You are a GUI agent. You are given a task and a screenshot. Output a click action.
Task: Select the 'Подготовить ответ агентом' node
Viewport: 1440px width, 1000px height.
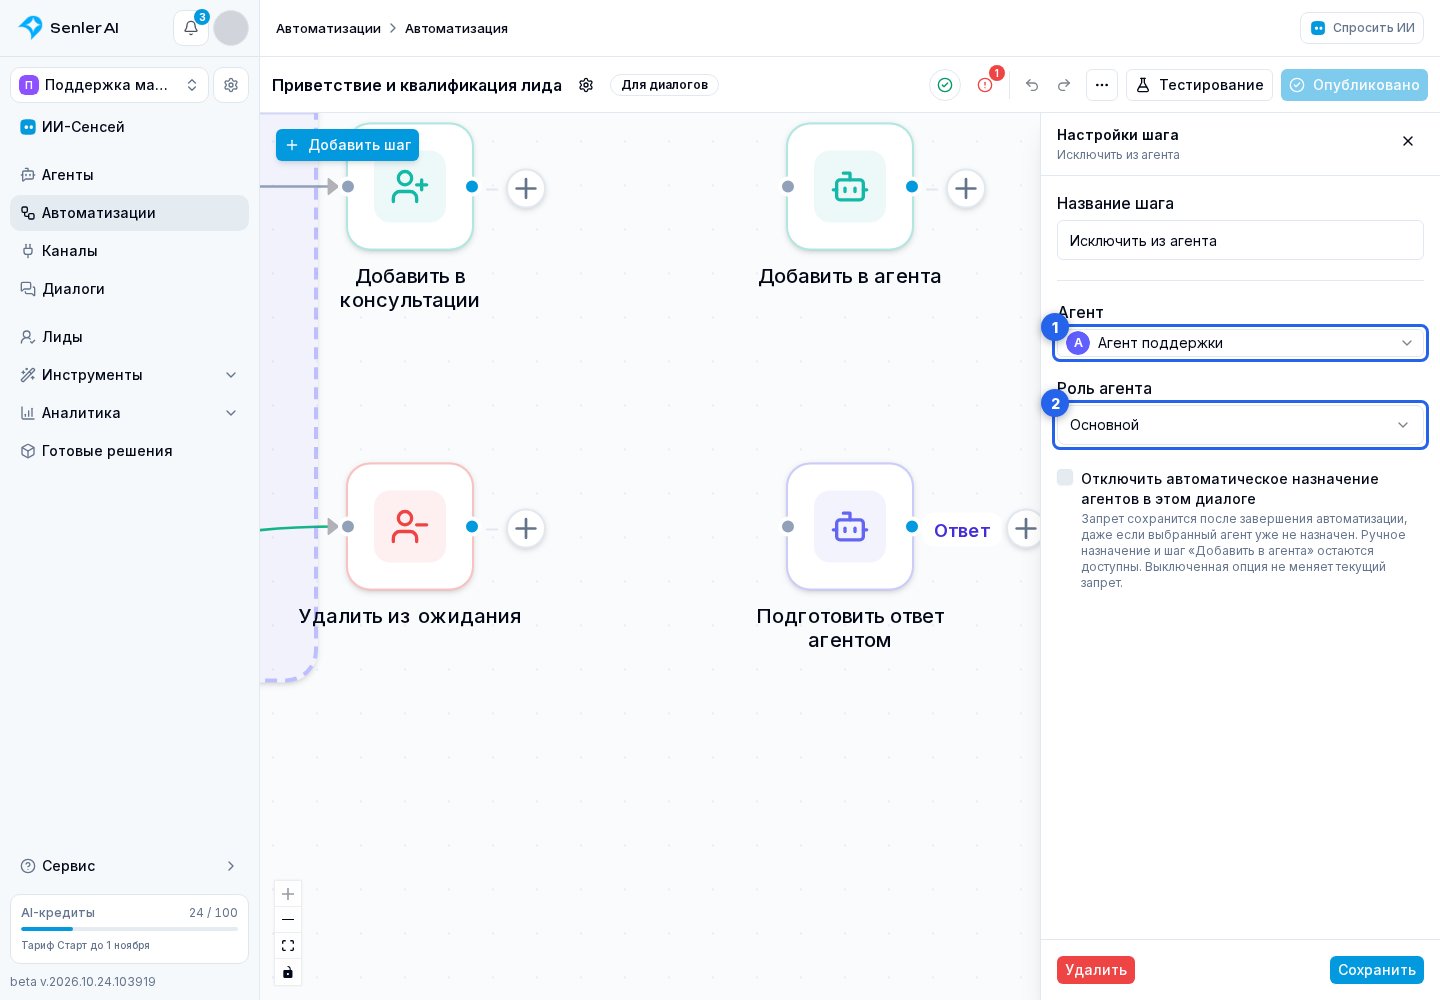(x=850, y=527)
